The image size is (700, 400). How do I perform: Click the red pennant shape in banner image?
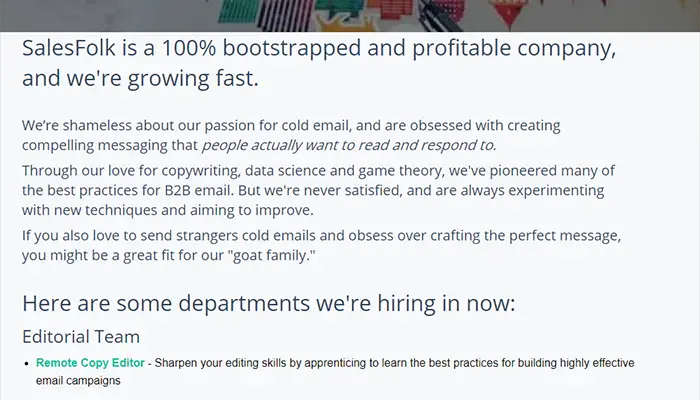(508, 13)
